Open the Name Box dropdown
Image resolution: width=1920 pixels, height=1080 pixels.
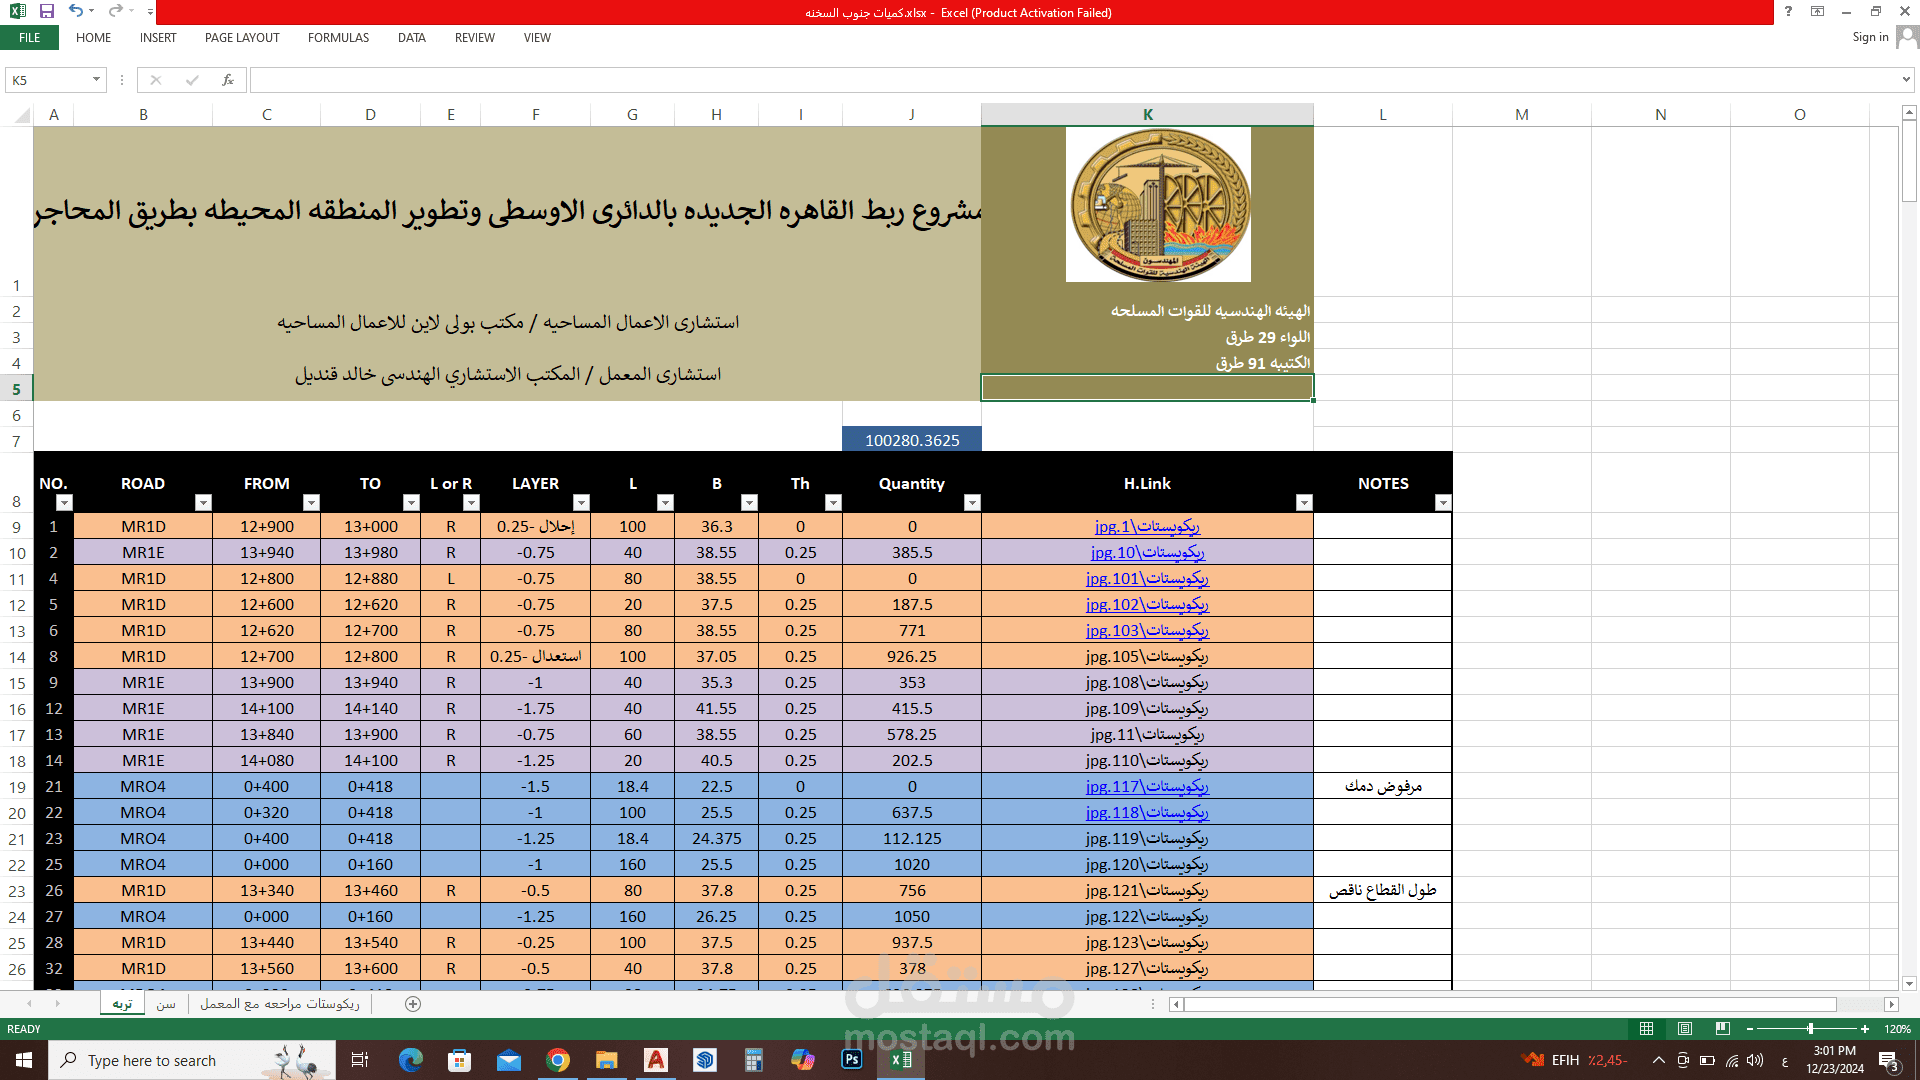coord(96,79)
